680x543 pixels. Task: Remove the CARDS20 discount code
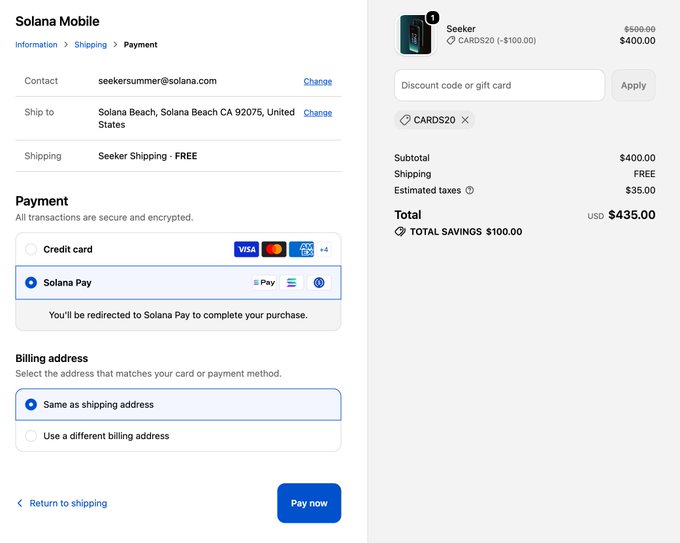(x=465, y=120)
